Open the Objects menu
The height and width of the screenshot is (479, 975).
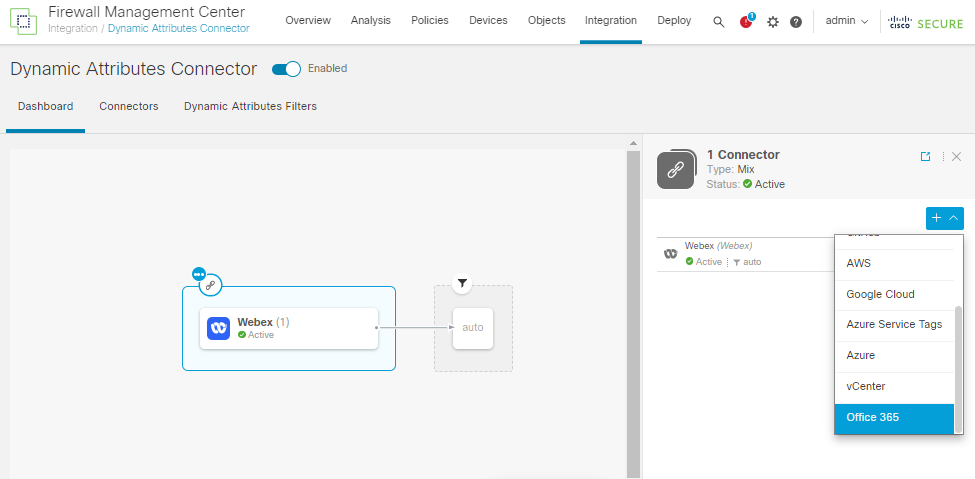(547, 21)
